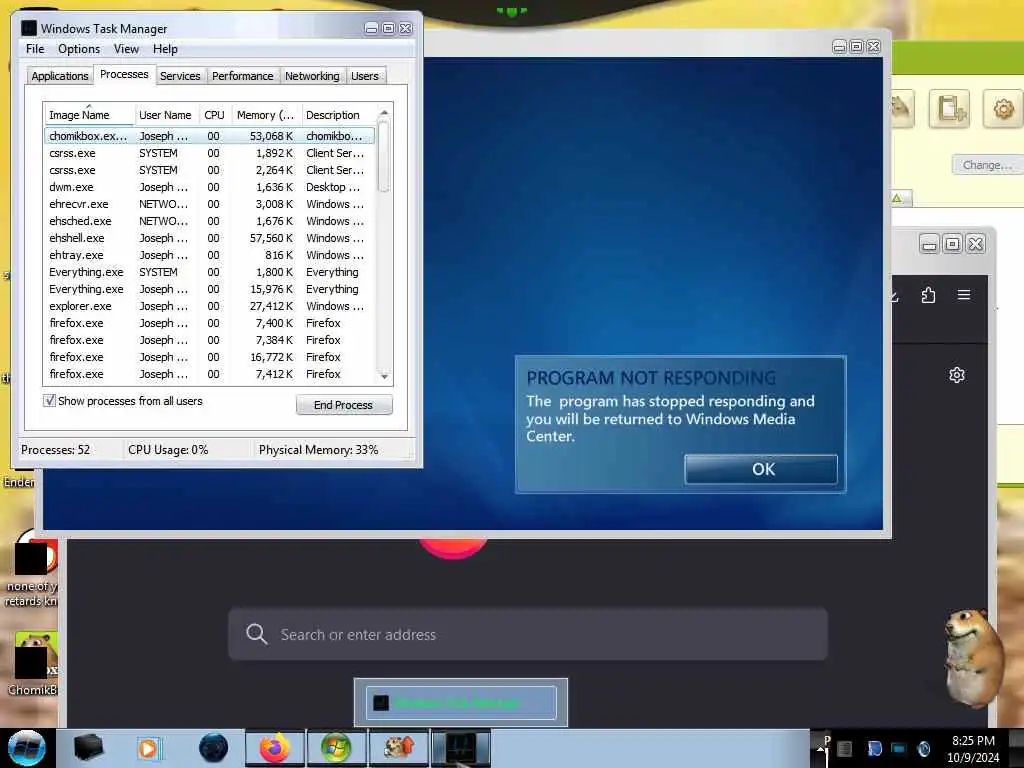This screenshot has height=768, width=1024.
Task: Switch to the Networking tab
Action: [312, 76]
